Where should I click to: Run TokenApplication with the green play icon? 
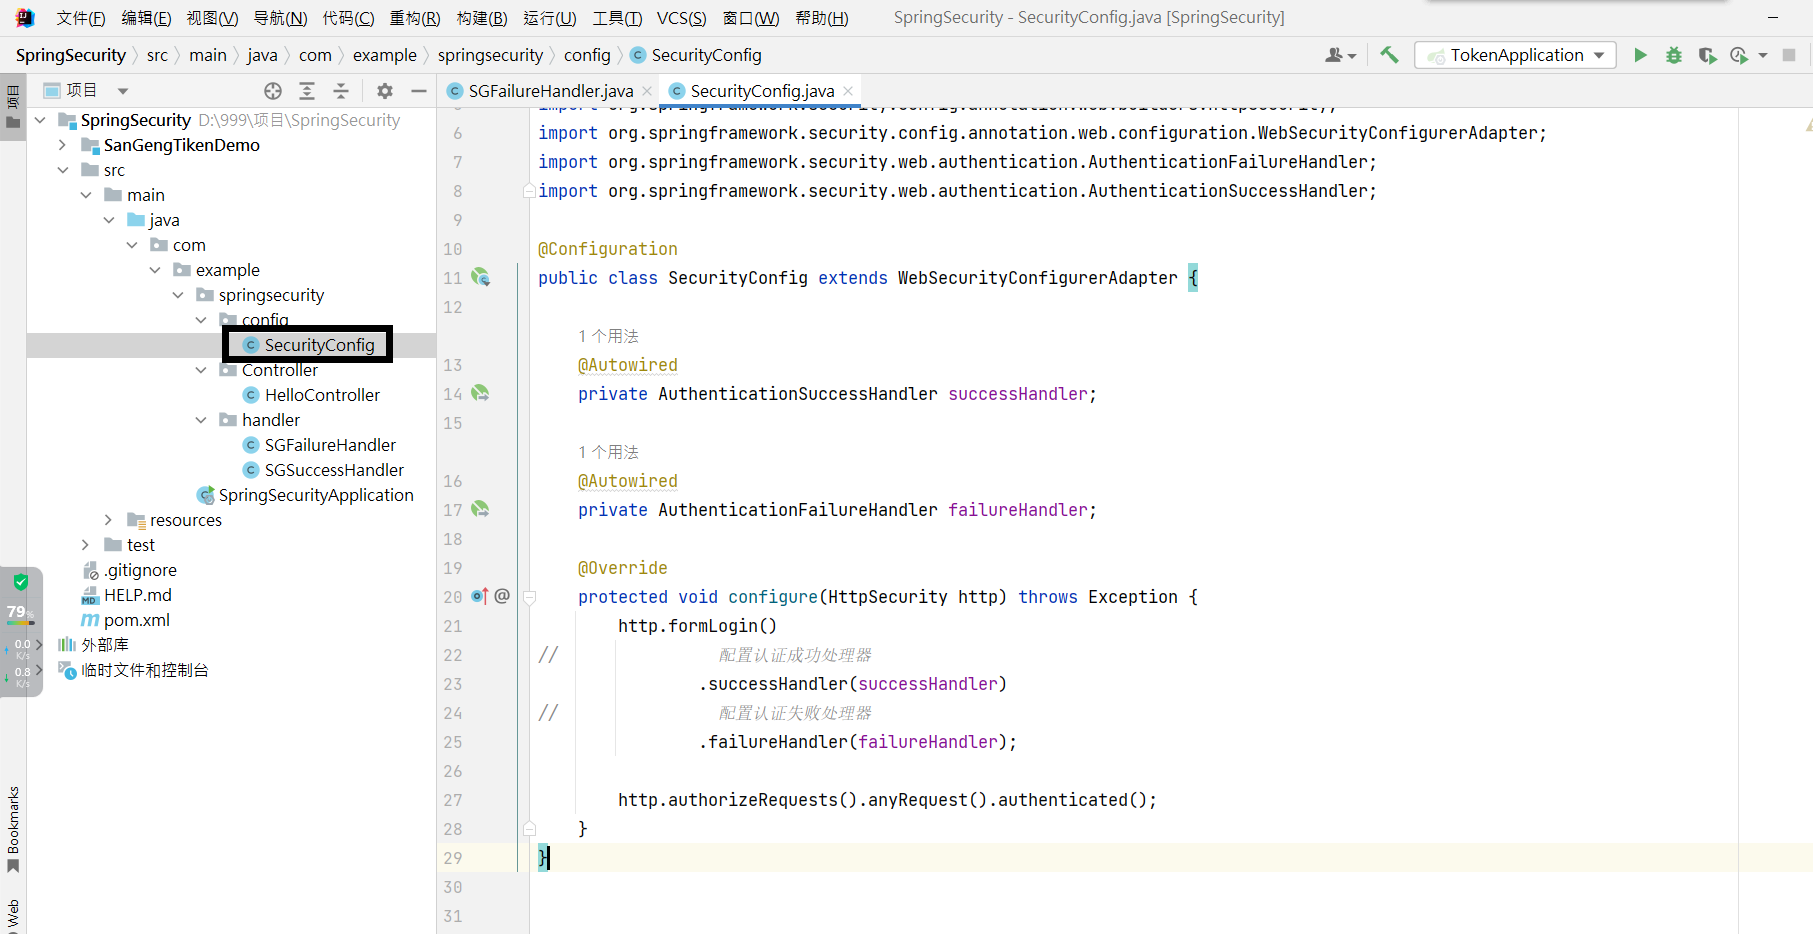pos(1640,55)
